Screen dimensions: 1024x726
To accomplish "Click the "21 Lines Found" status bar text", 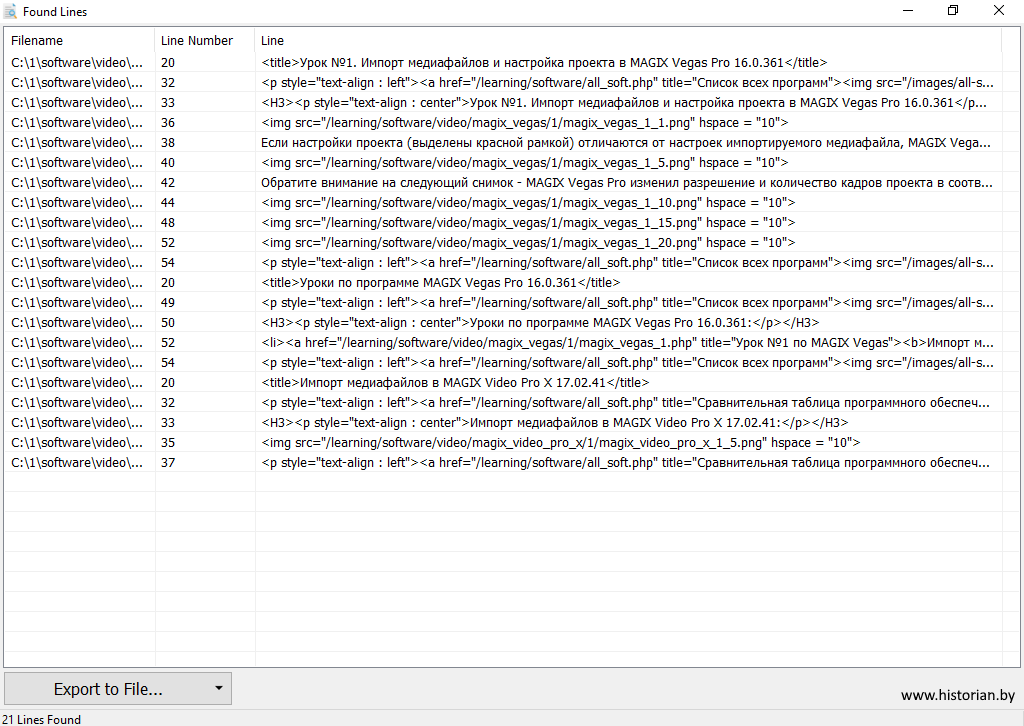I will (x=41, y=719).
